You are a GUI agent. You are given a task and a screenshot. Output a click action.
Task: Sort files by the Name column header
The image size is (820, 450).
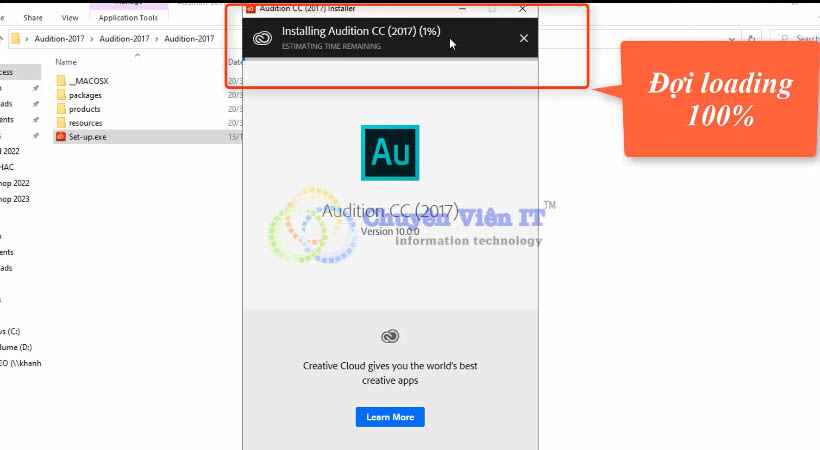click(x=66, y=62)
